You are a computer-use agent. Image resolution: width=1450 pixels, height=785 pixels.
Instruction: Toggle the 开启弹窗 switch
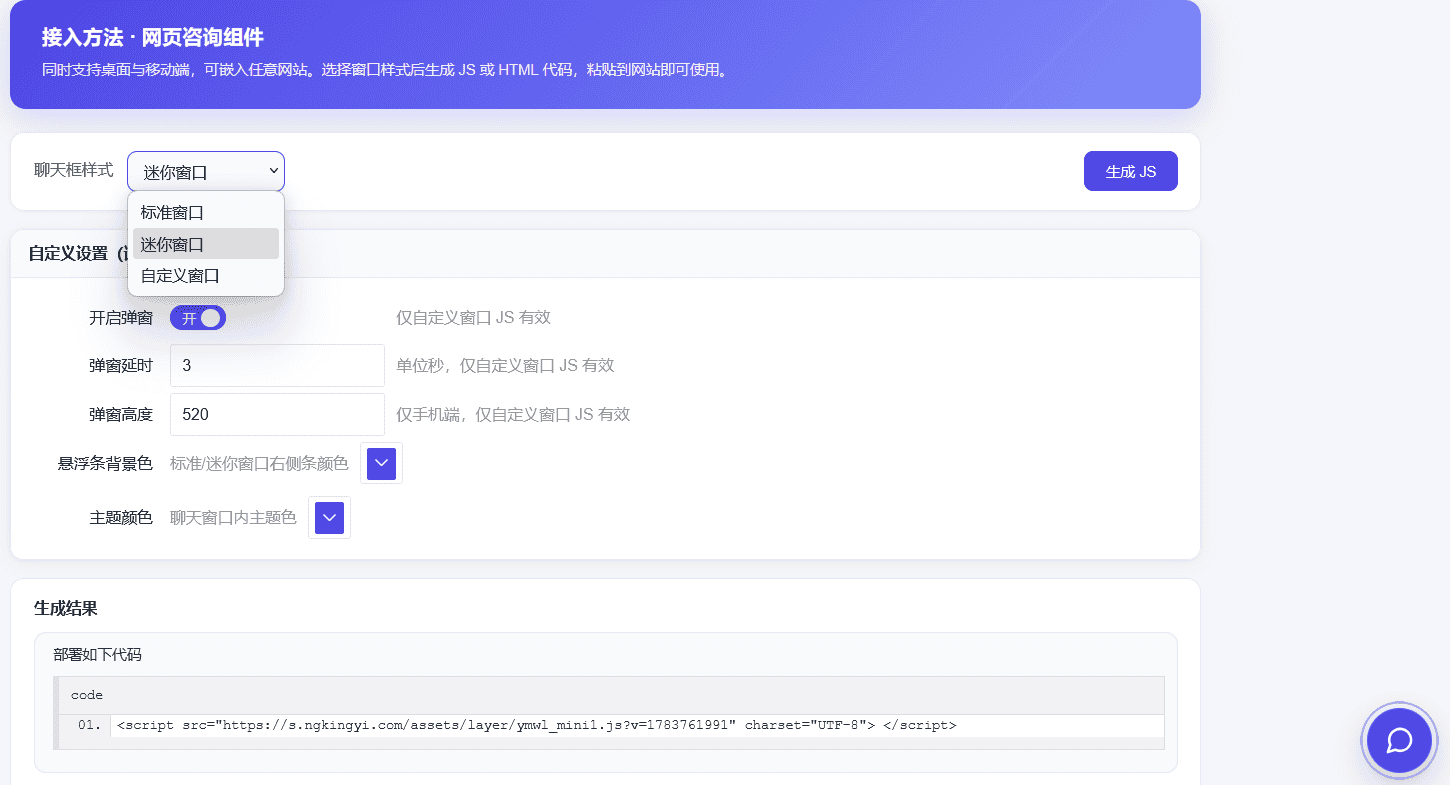coord(198,318)
